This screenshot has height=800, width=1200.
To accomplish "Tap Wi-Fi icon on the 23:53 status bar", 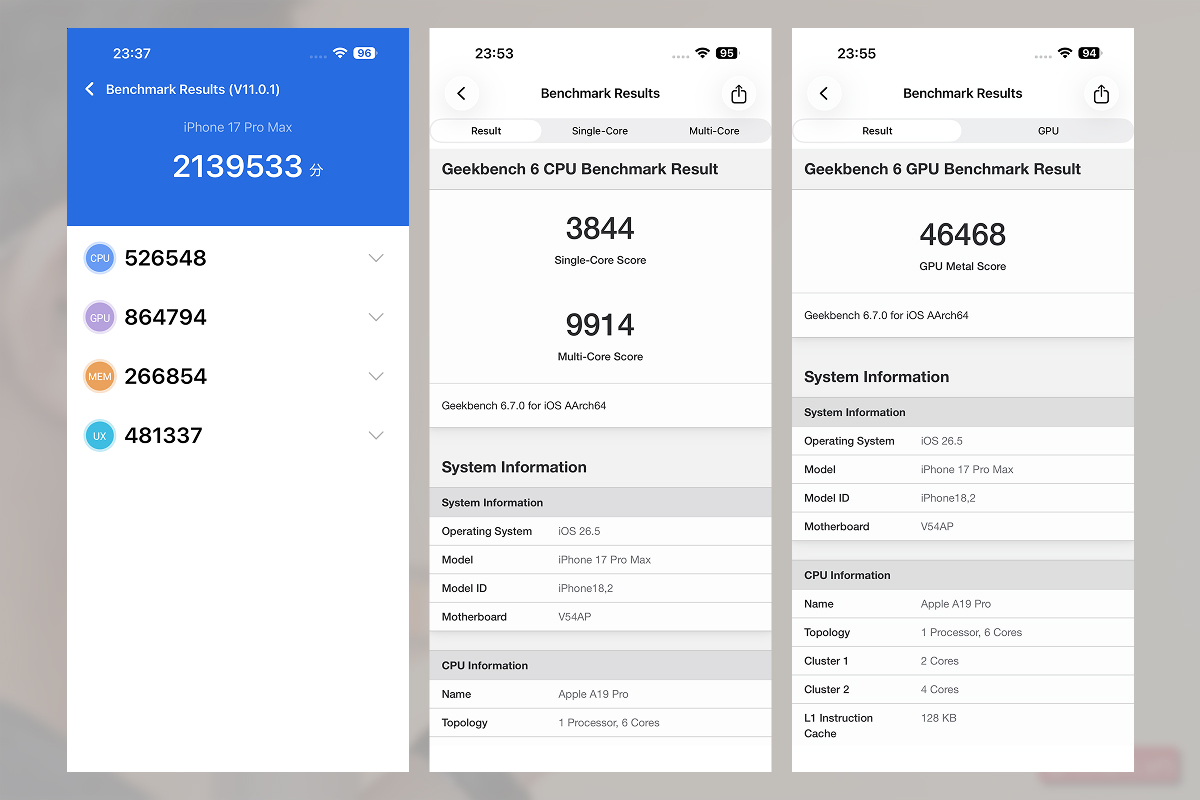I will click(x=702, y=53).
